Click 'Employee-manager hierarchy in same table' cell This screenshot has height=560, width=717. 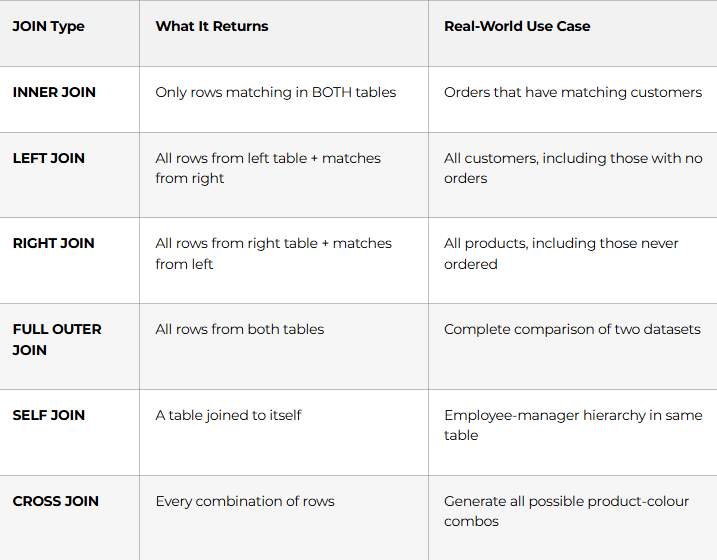573,425
